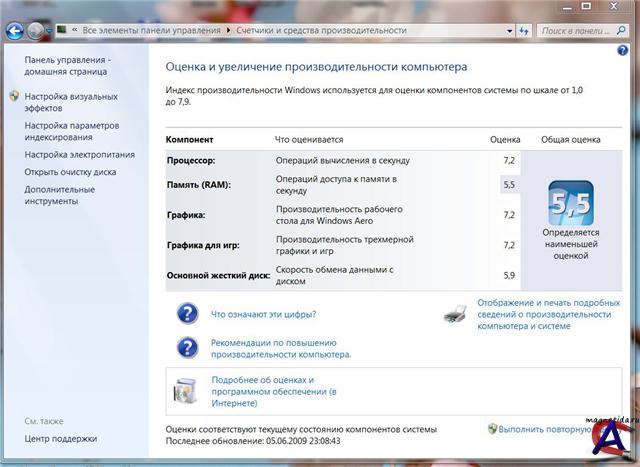This screenshot has height=467, width=640.
Task: Open 'Подробнее об оценках и программном обеспечении' link
Action: (274, 391)
